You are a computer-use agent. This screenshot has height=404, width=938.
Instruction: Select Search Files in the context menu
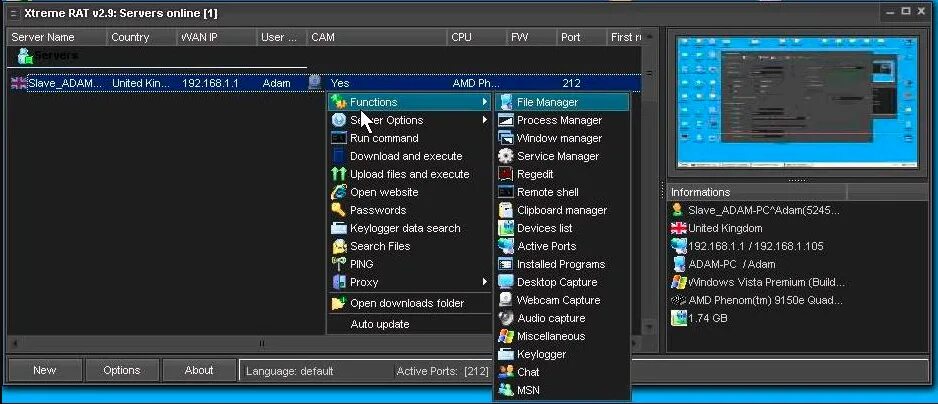(409, 246)
